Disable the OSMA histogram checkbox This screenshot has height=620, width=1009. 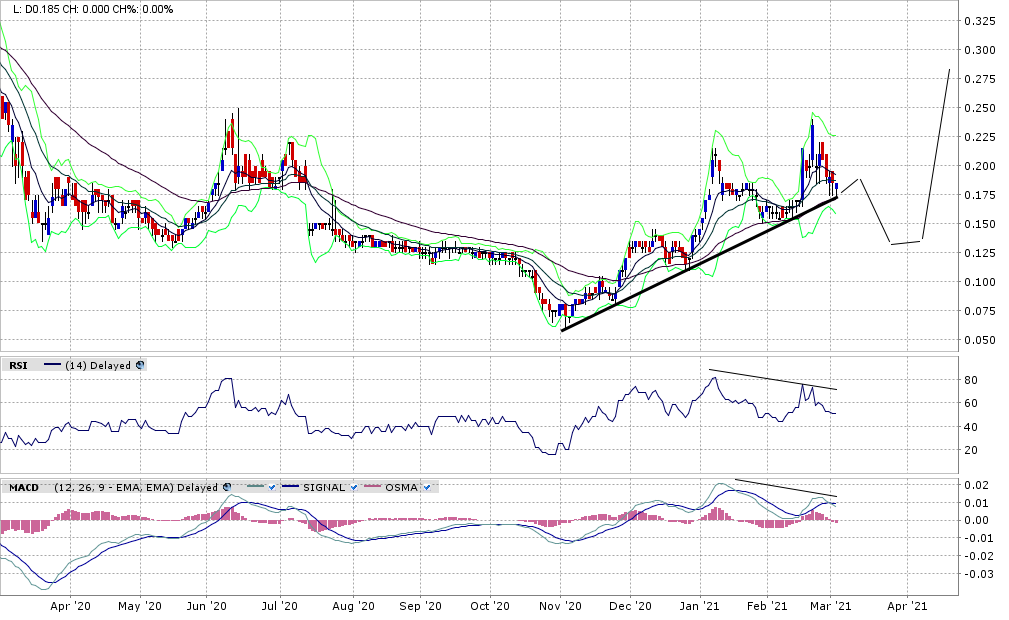click(x=428, y=487)
